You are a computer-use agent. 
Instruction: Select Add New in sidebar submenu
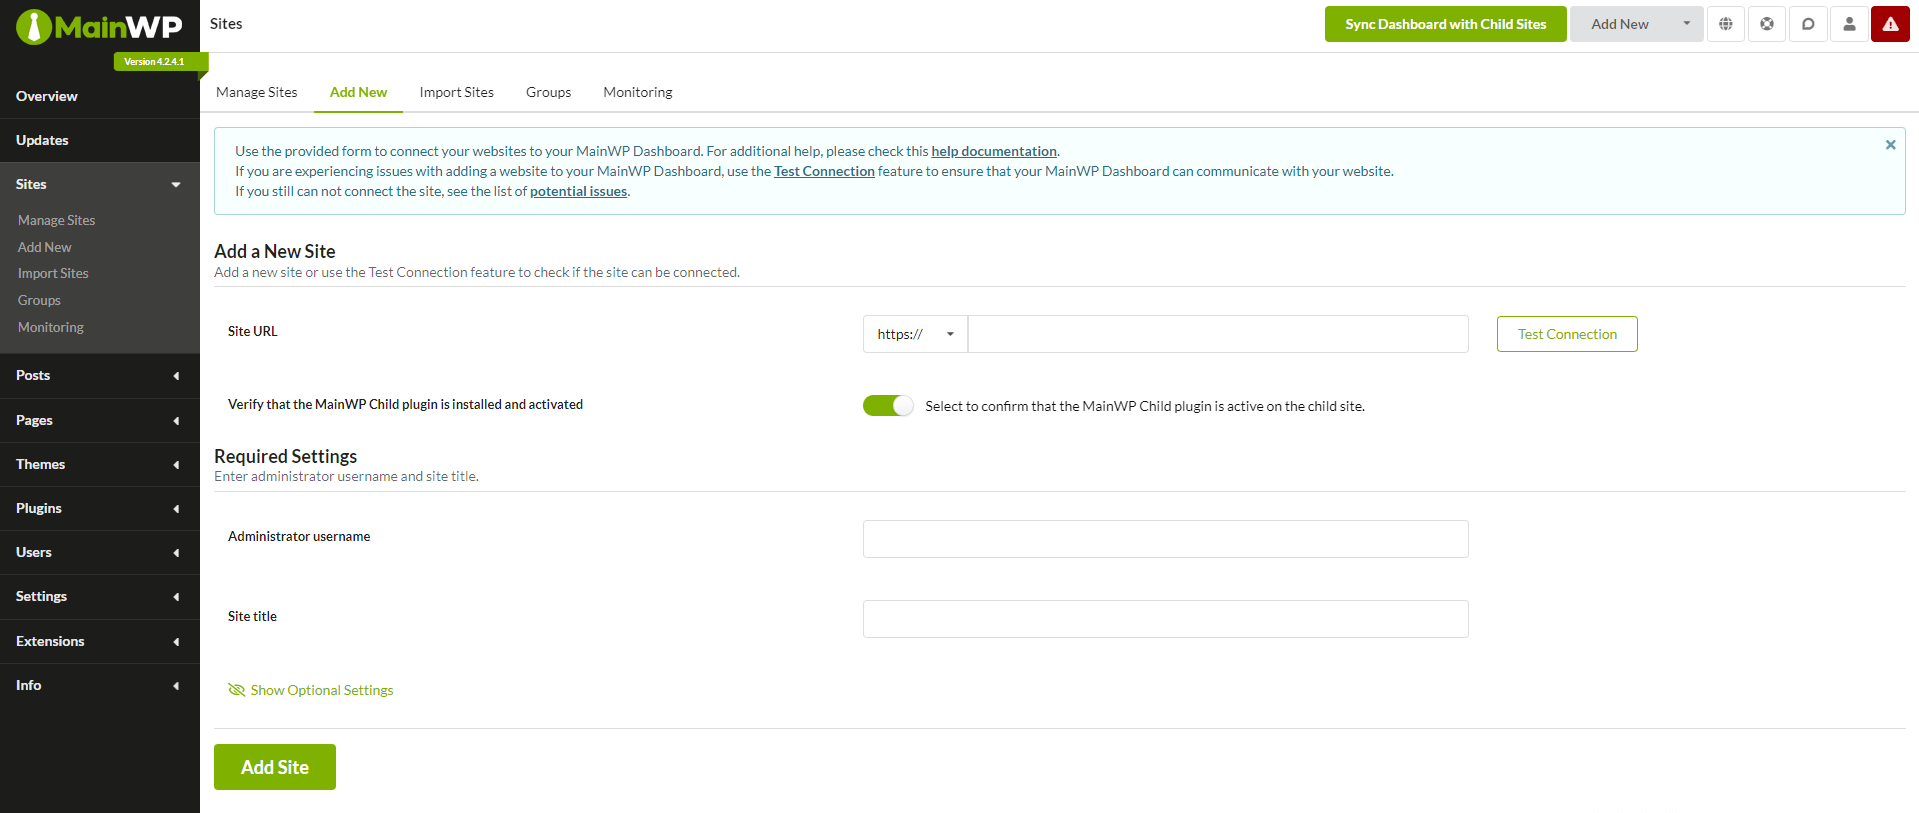[45, 247]
